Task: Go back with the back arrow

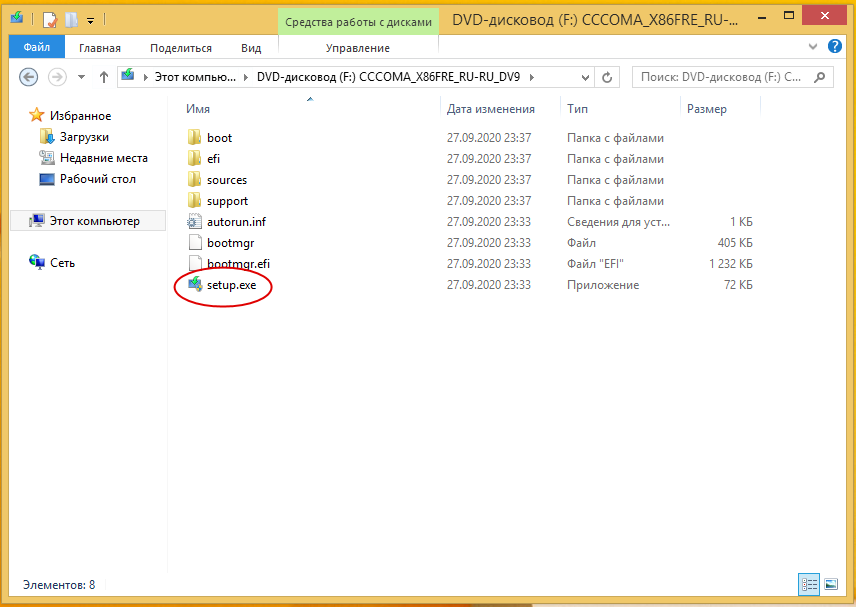Action: tap(28, 77)
